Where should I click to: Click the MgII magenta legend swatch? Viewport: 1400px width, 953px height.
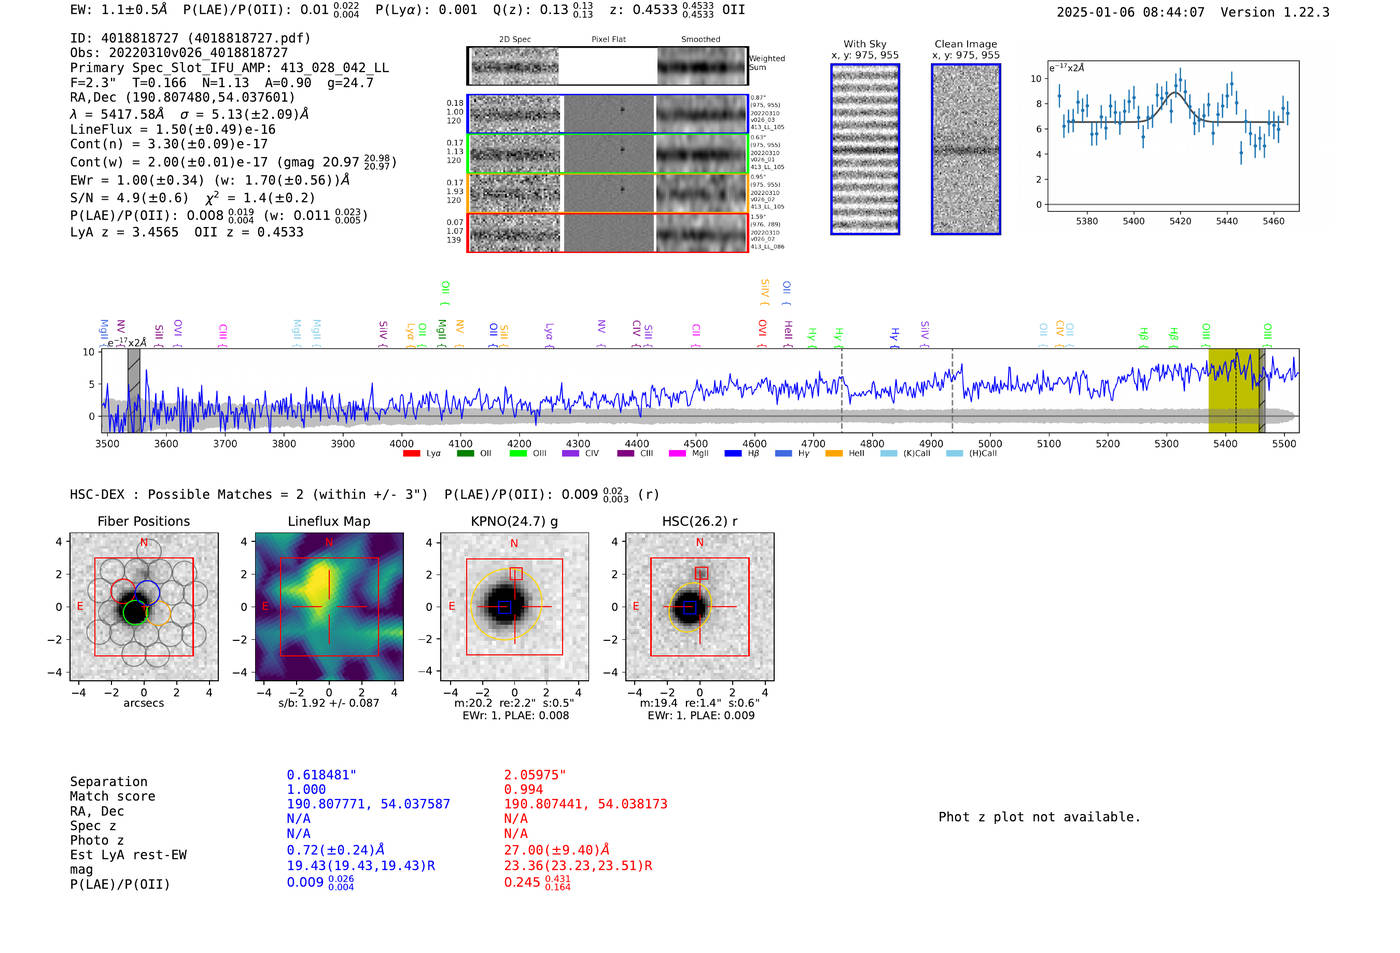click(x=678, y=454)
